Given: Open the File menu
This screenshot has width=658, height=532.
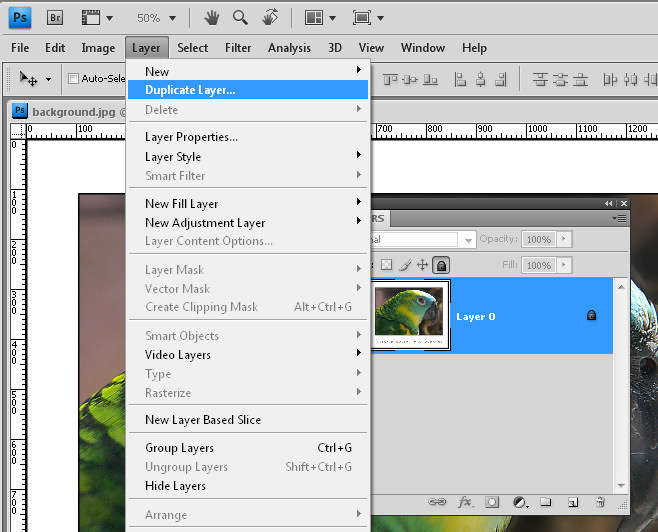Looking at the screenshot, I should (20, 48).
